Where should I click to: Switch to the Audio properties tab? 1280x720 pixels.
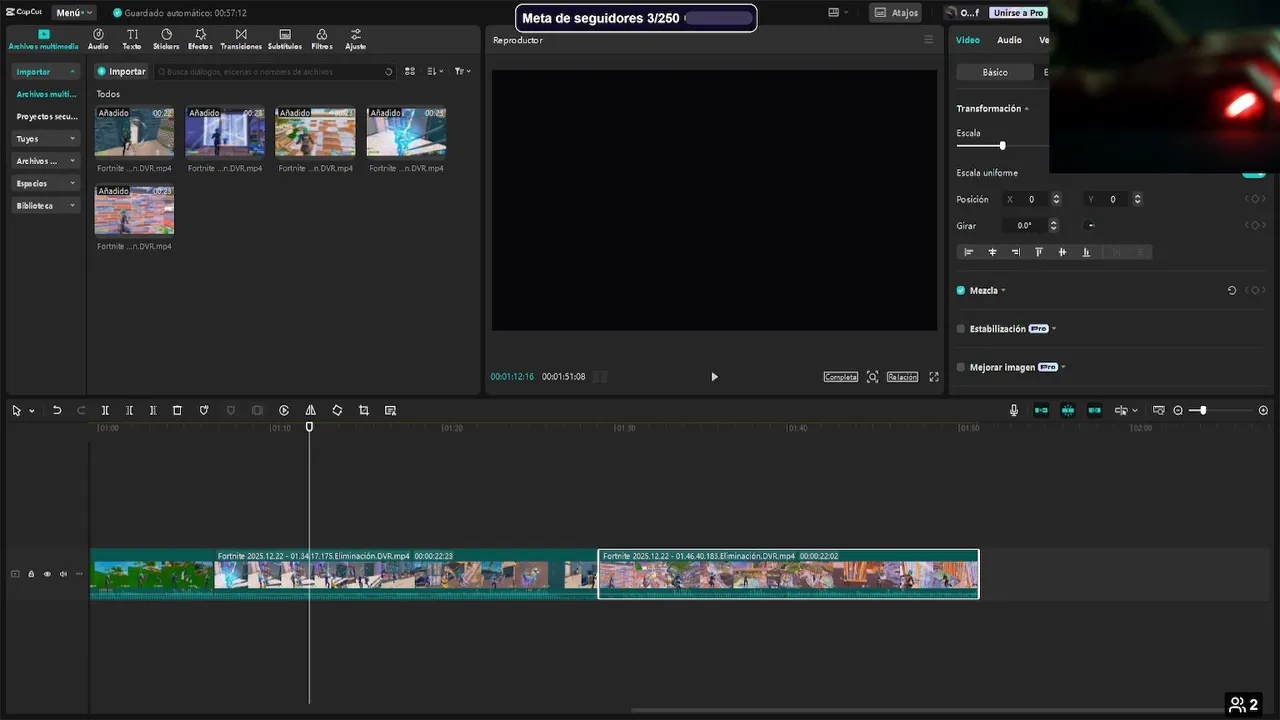[x=1009, y=40]
